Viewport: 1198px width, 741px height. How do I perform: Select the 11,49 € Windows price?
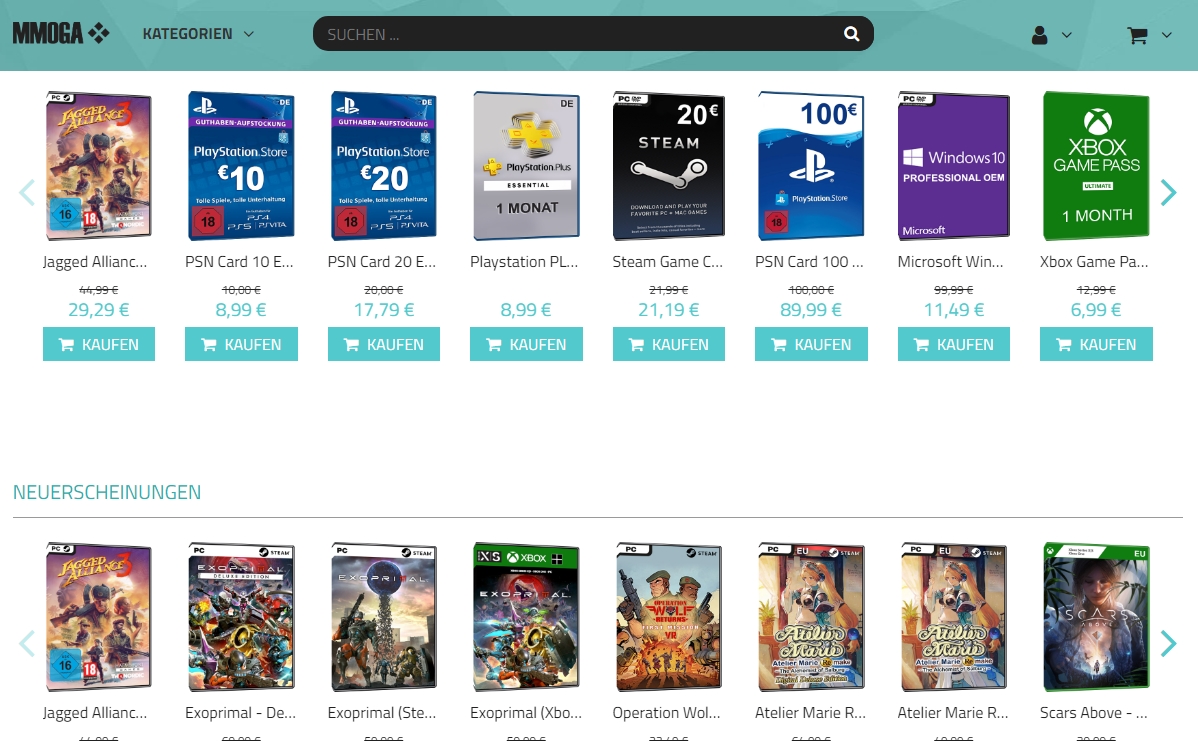[x=954, y=309]
